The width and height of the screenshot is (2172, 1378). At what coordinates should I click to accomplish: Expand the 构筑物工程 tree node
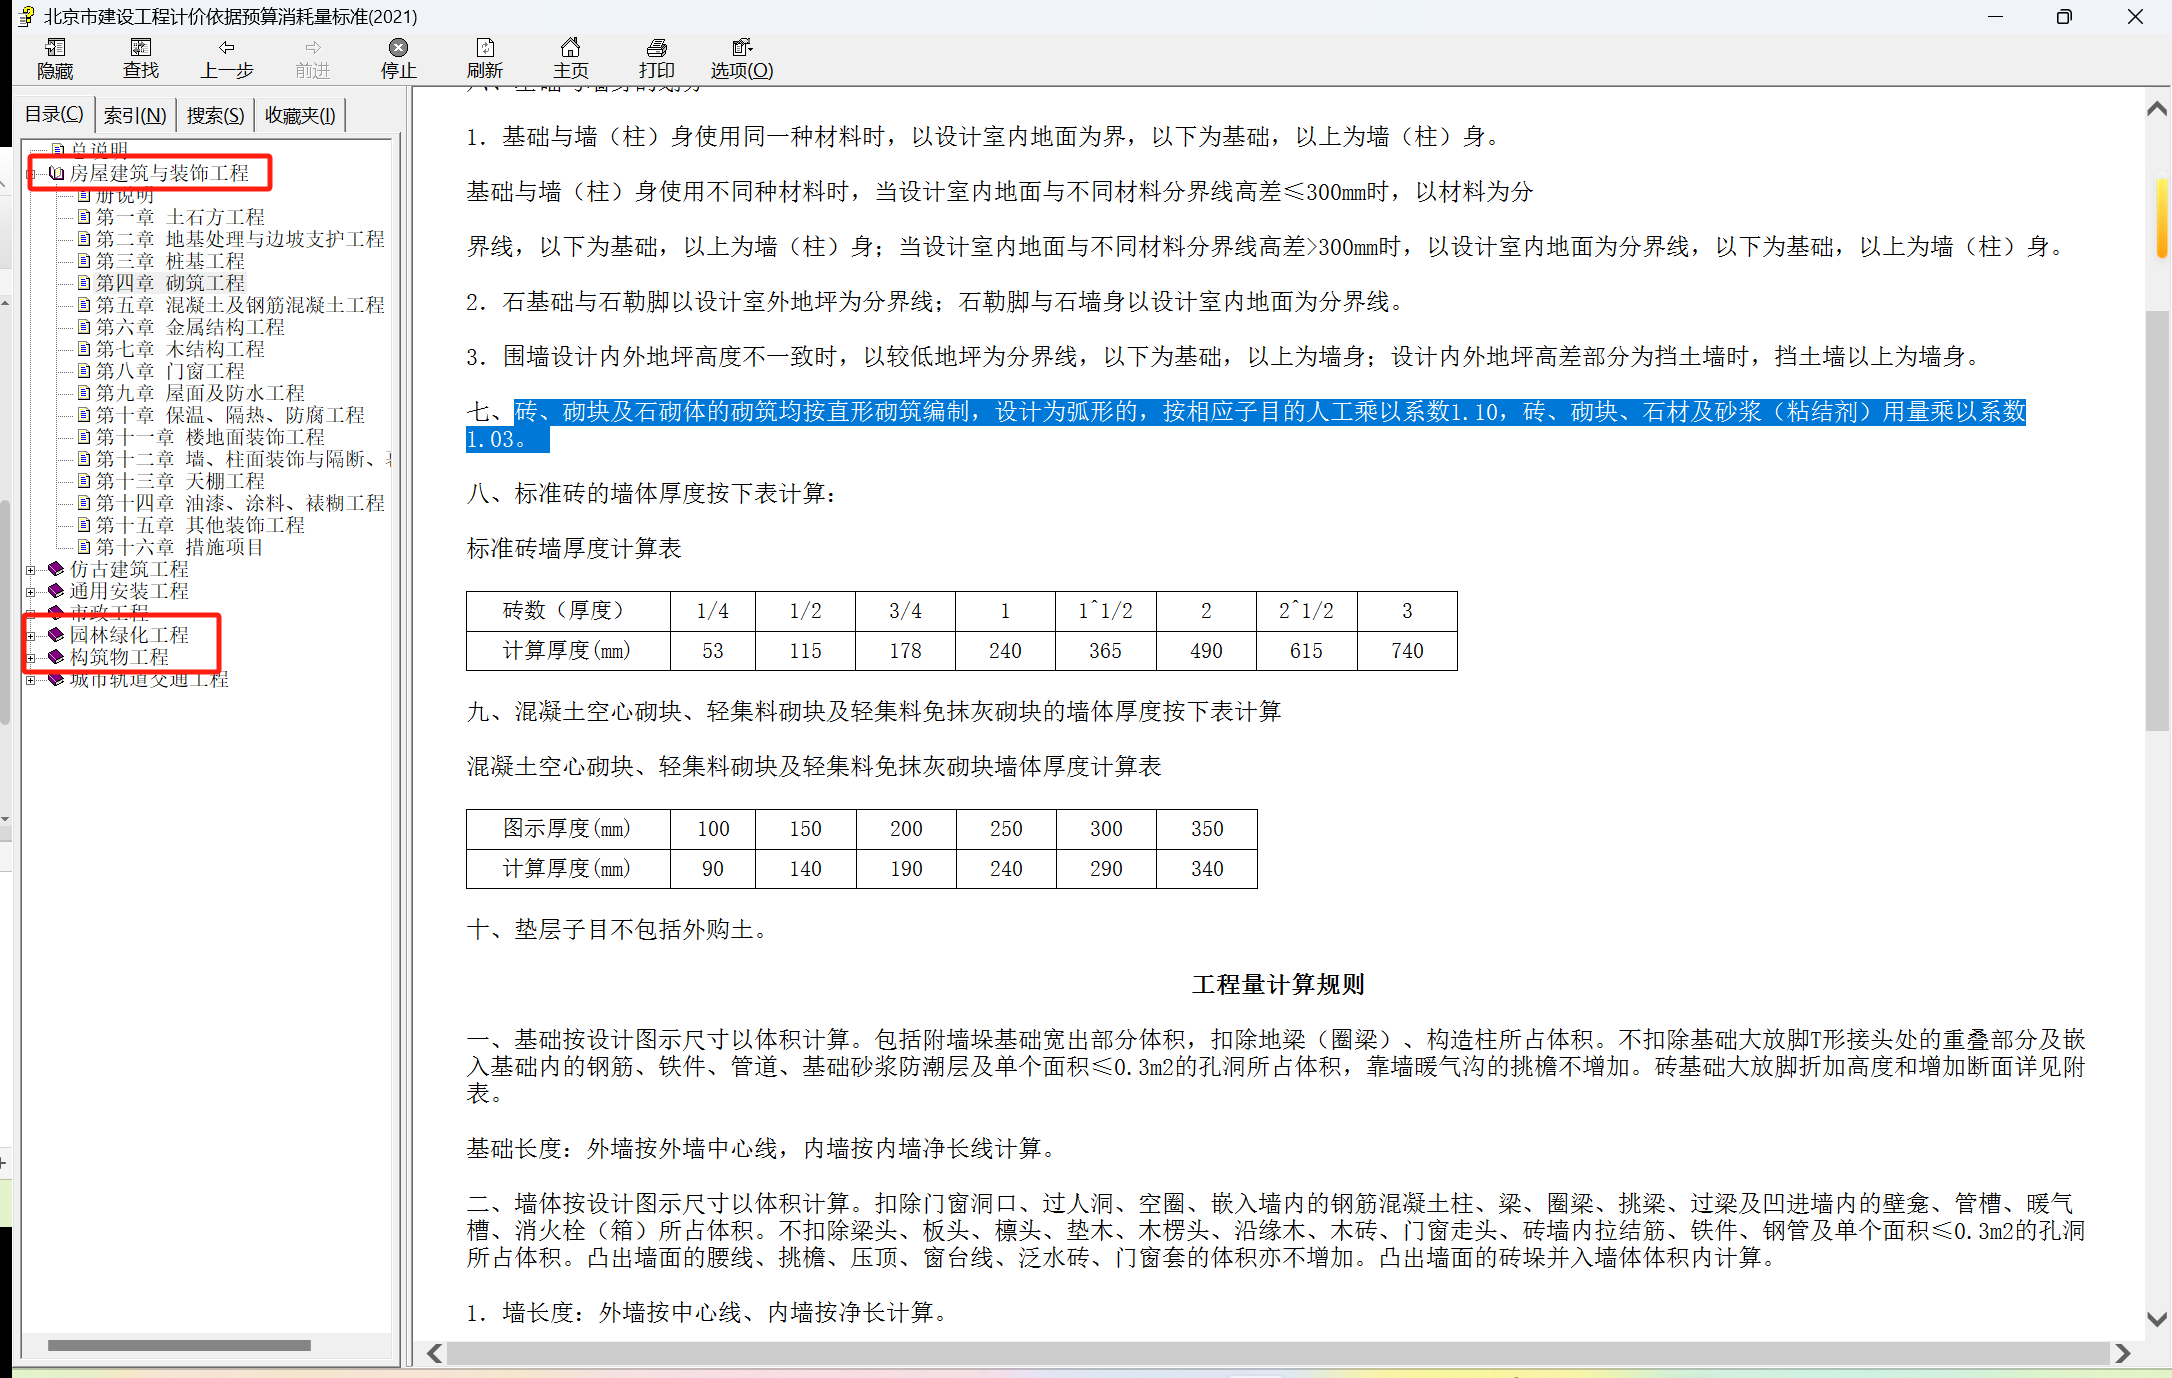coord(31,658)
